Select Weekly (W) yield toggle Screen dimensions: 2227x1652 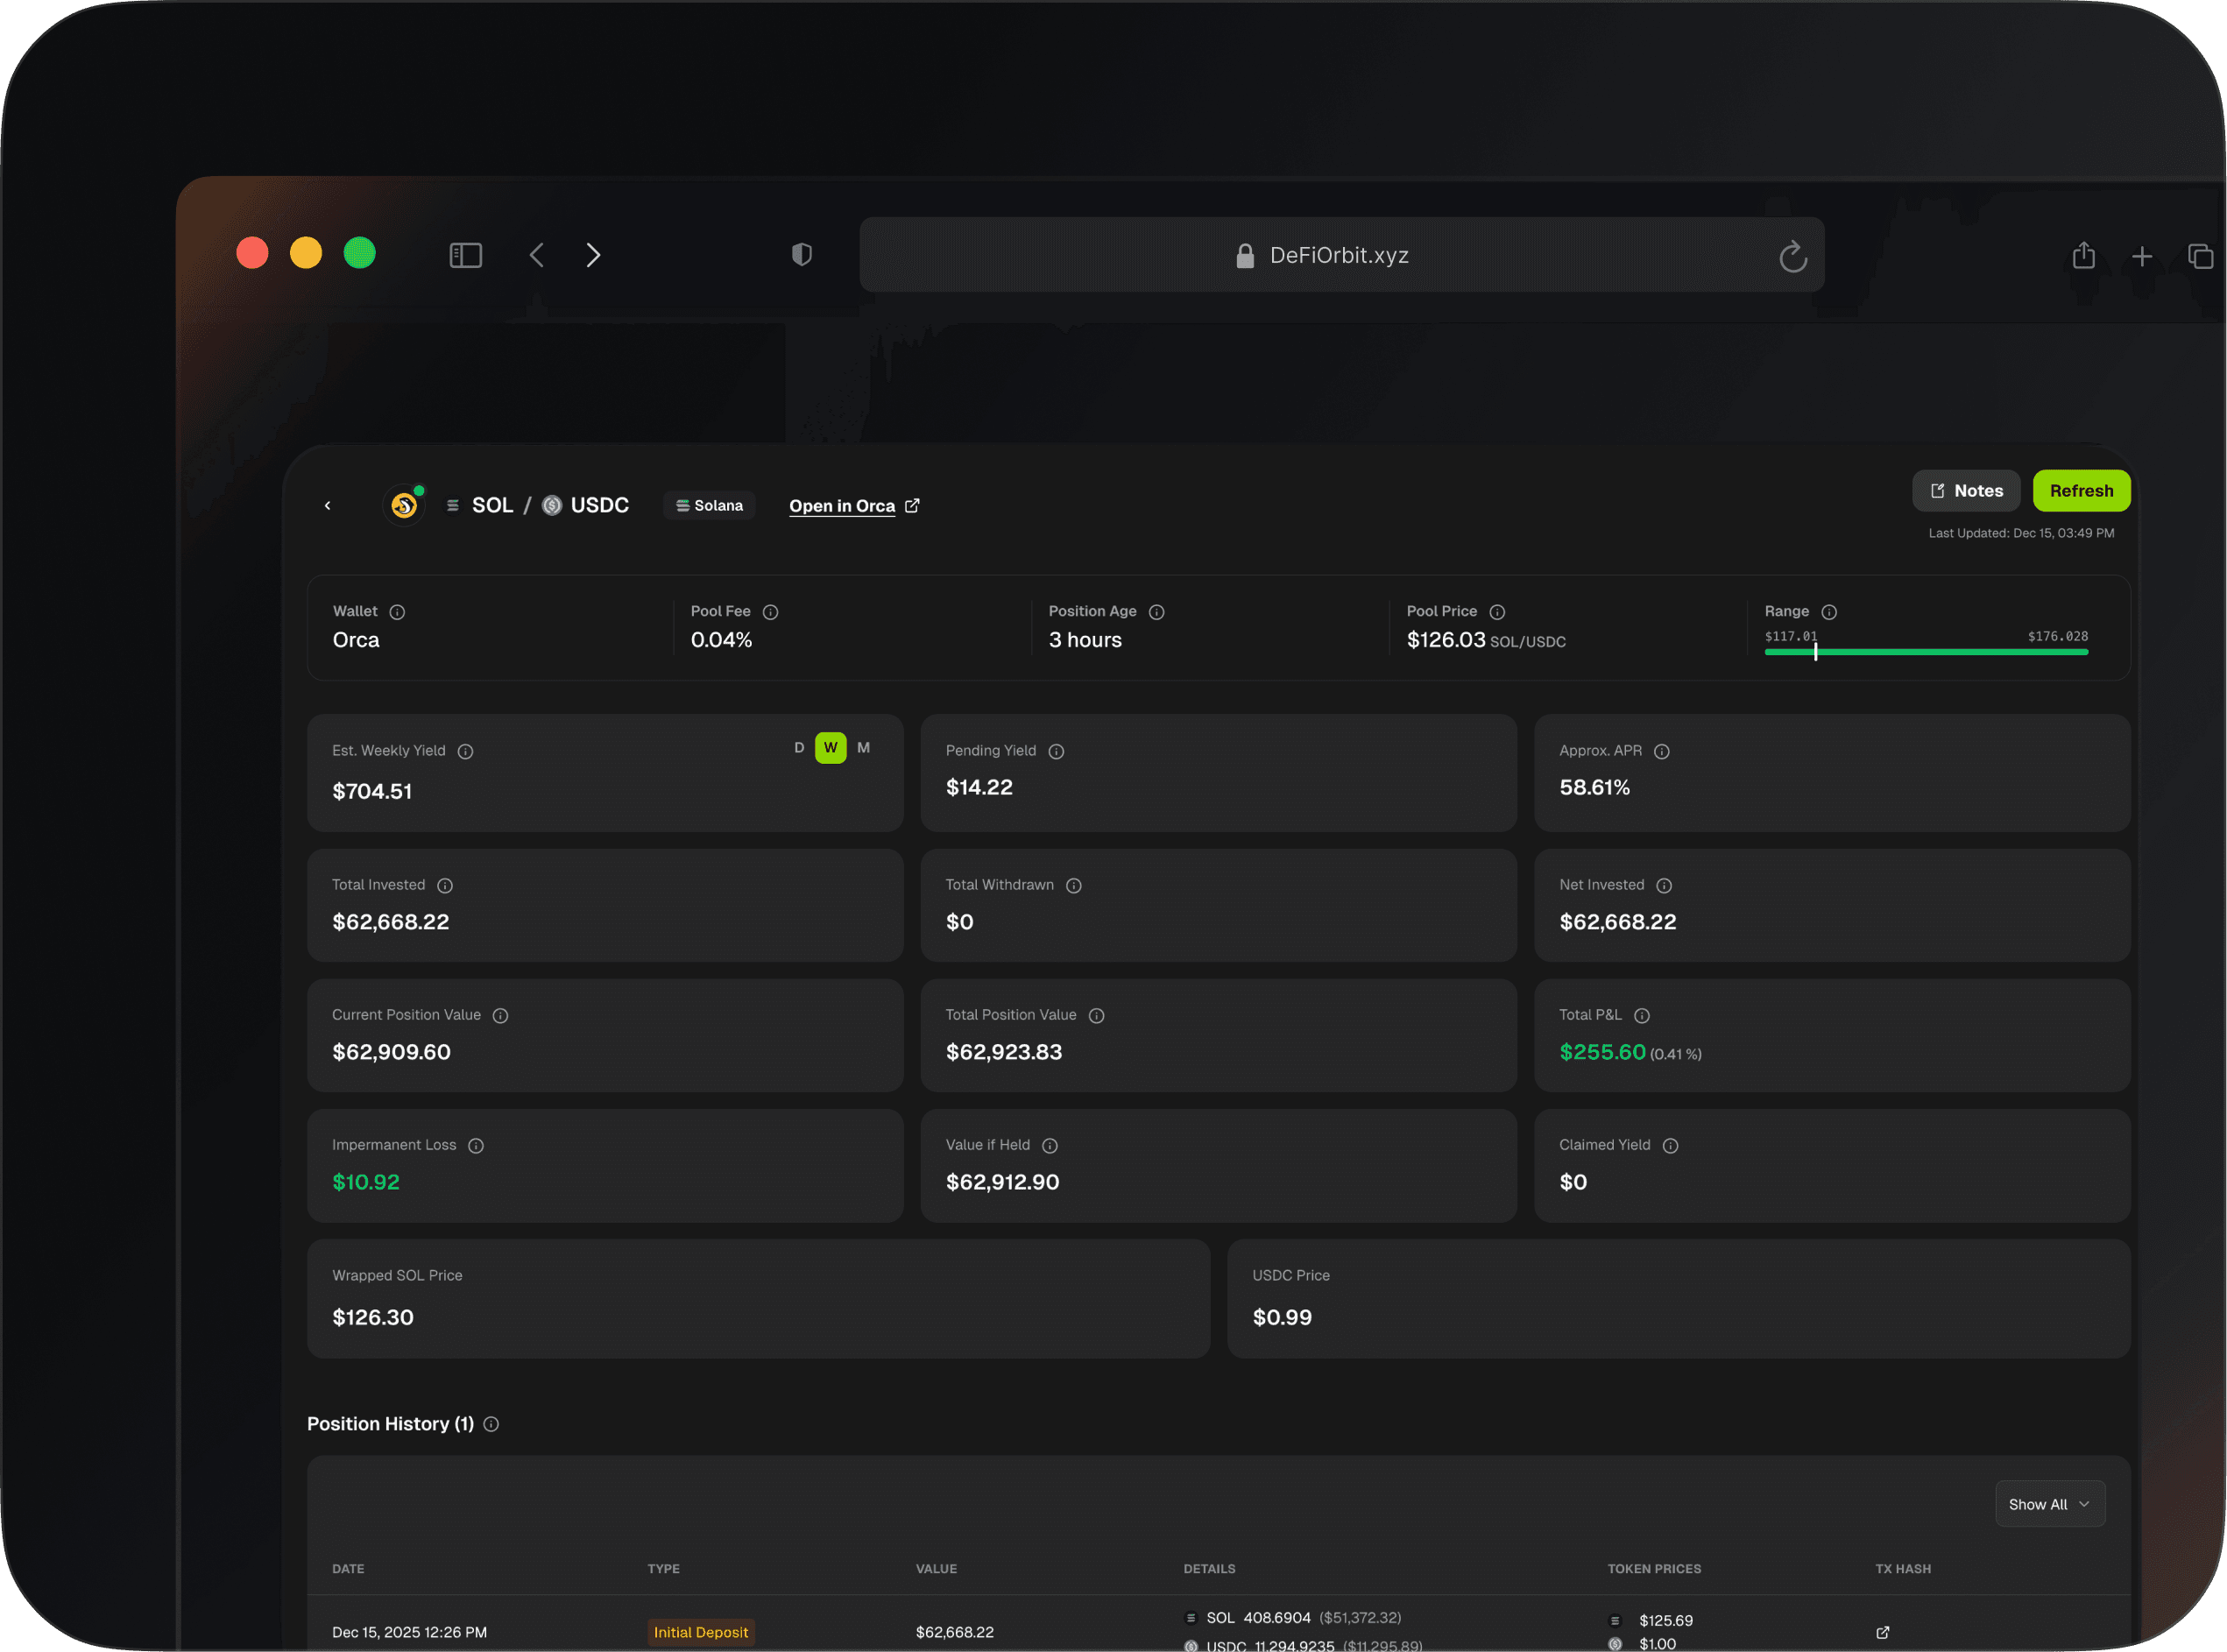[x=830, y=748]
